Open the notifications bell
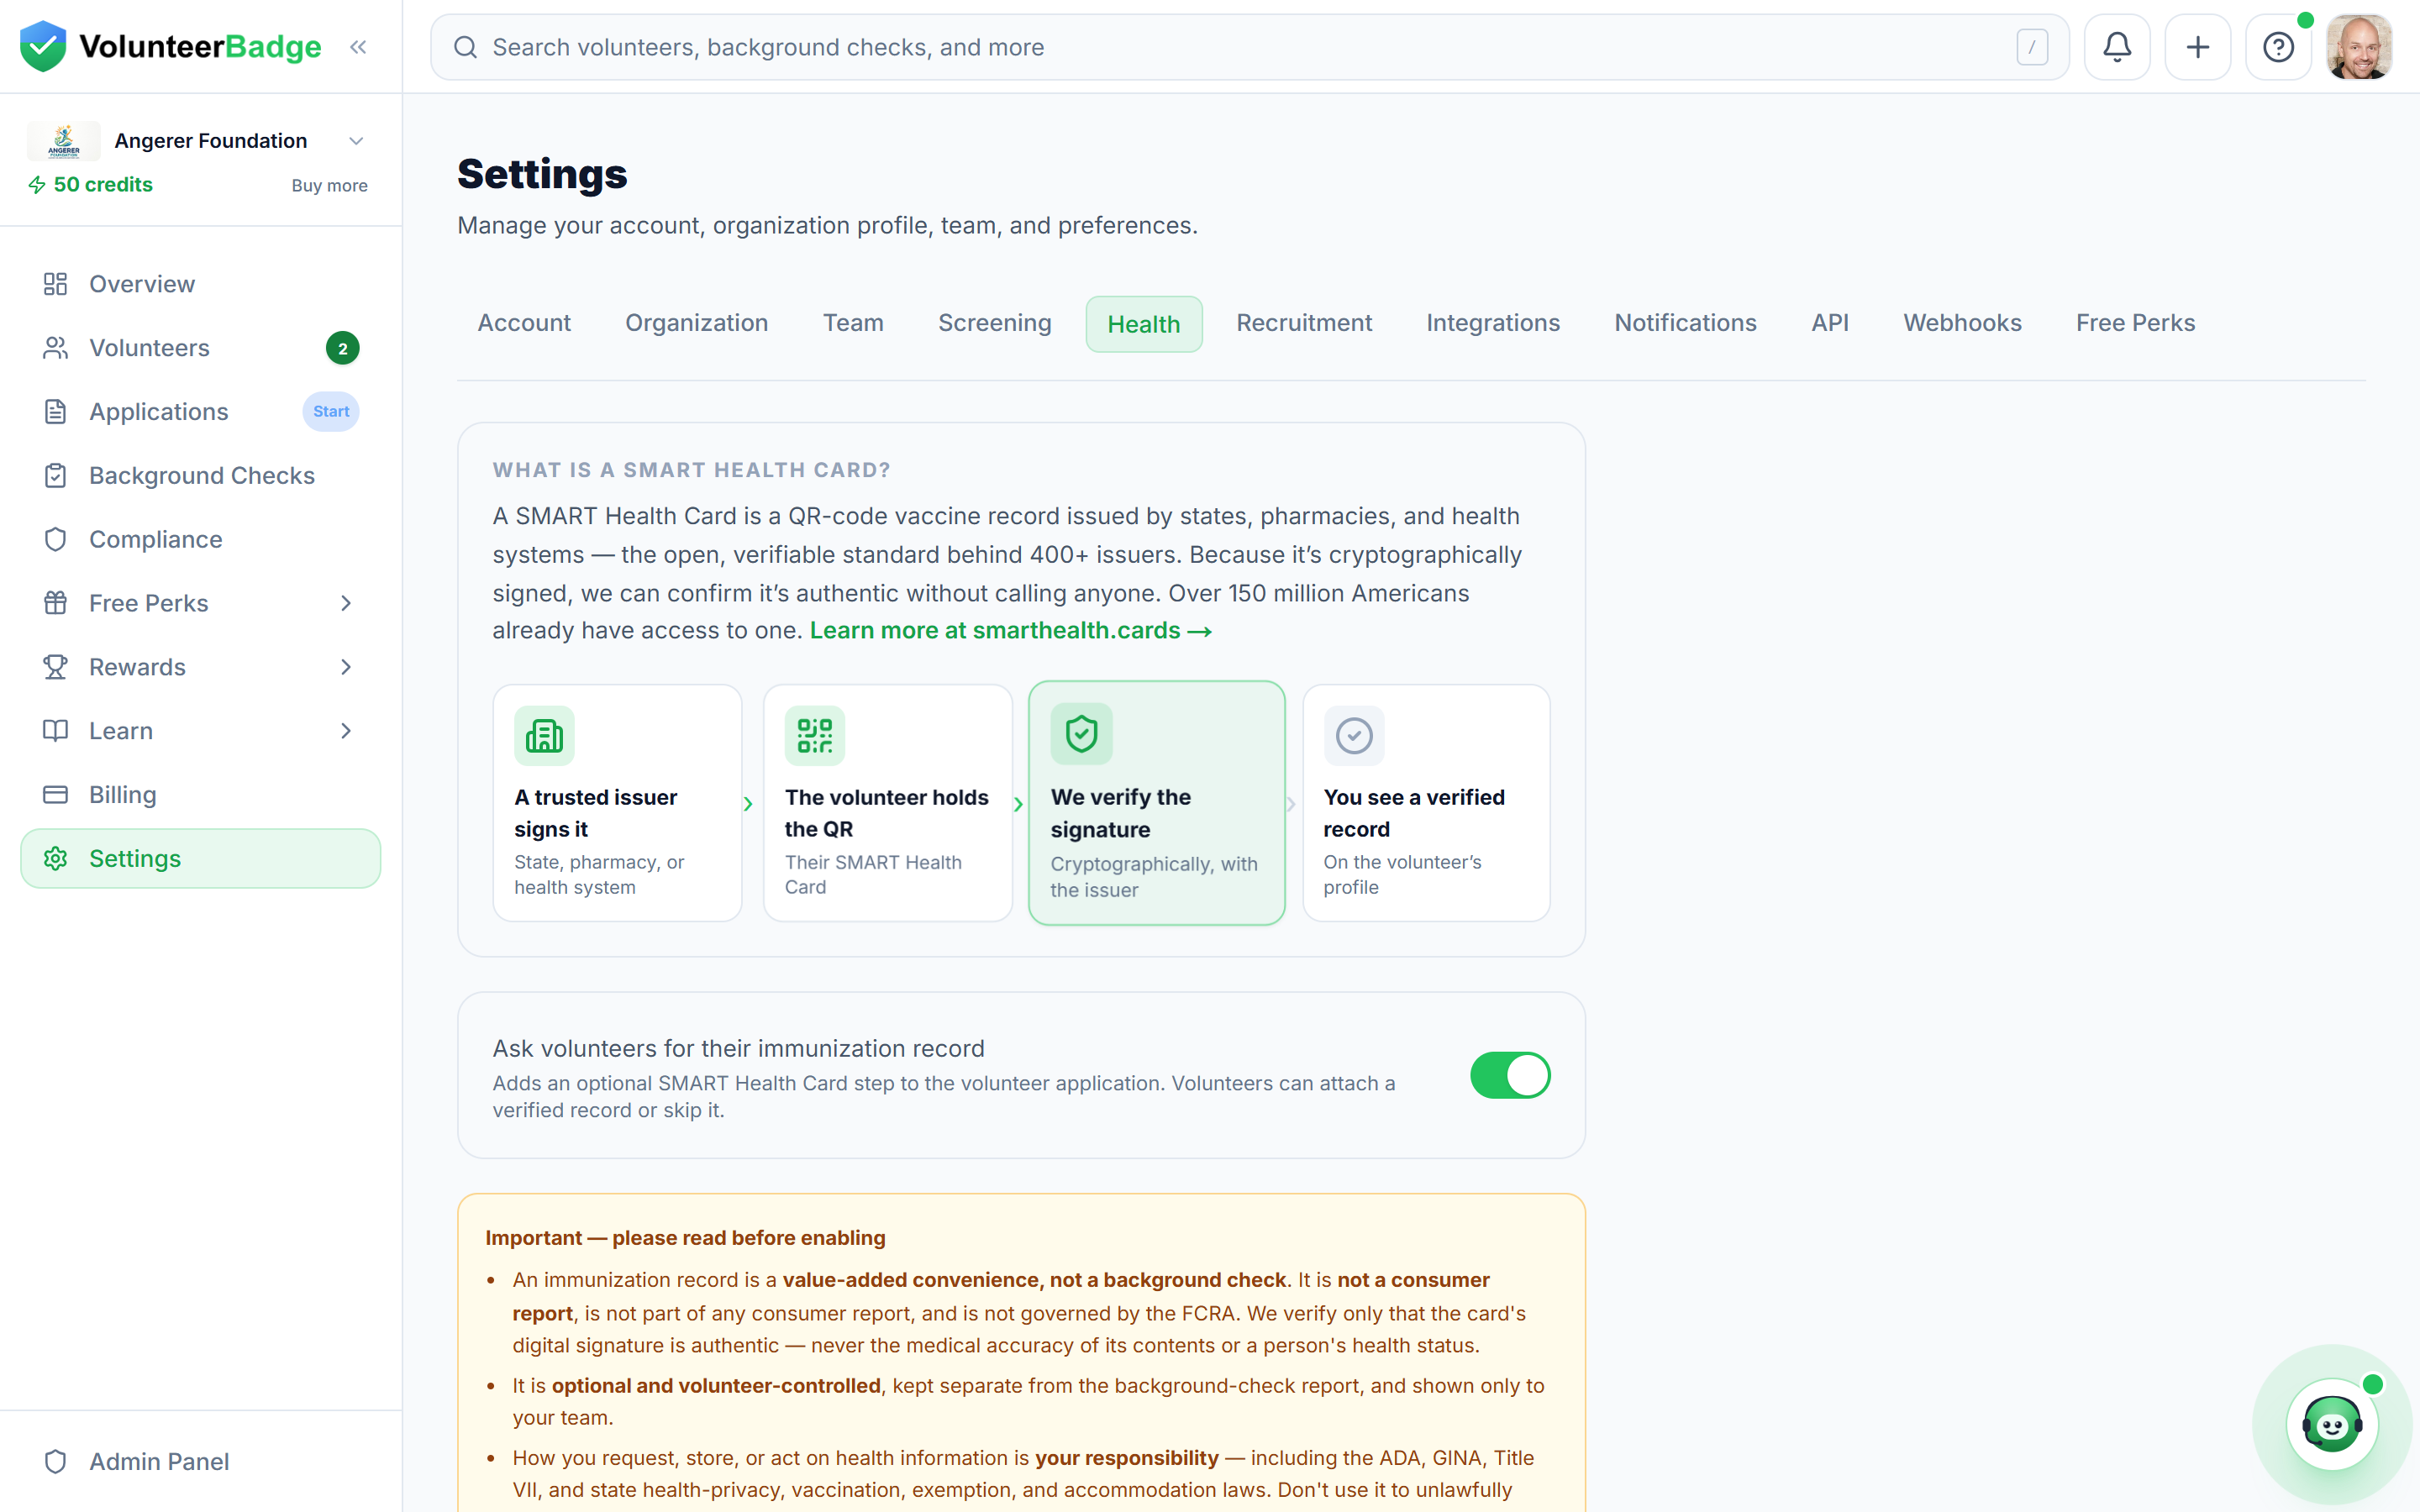The image size is (2420, 1512). coord(2116,47)
